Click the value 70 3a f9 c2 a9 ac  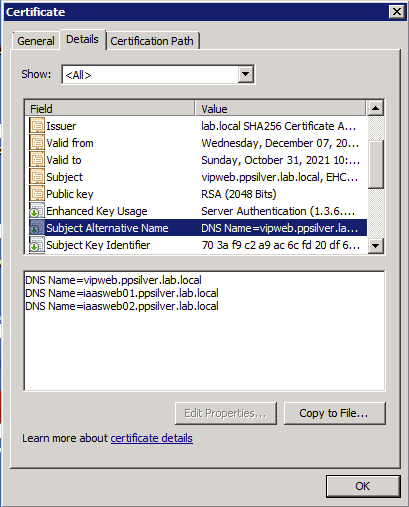click(281, 245)
